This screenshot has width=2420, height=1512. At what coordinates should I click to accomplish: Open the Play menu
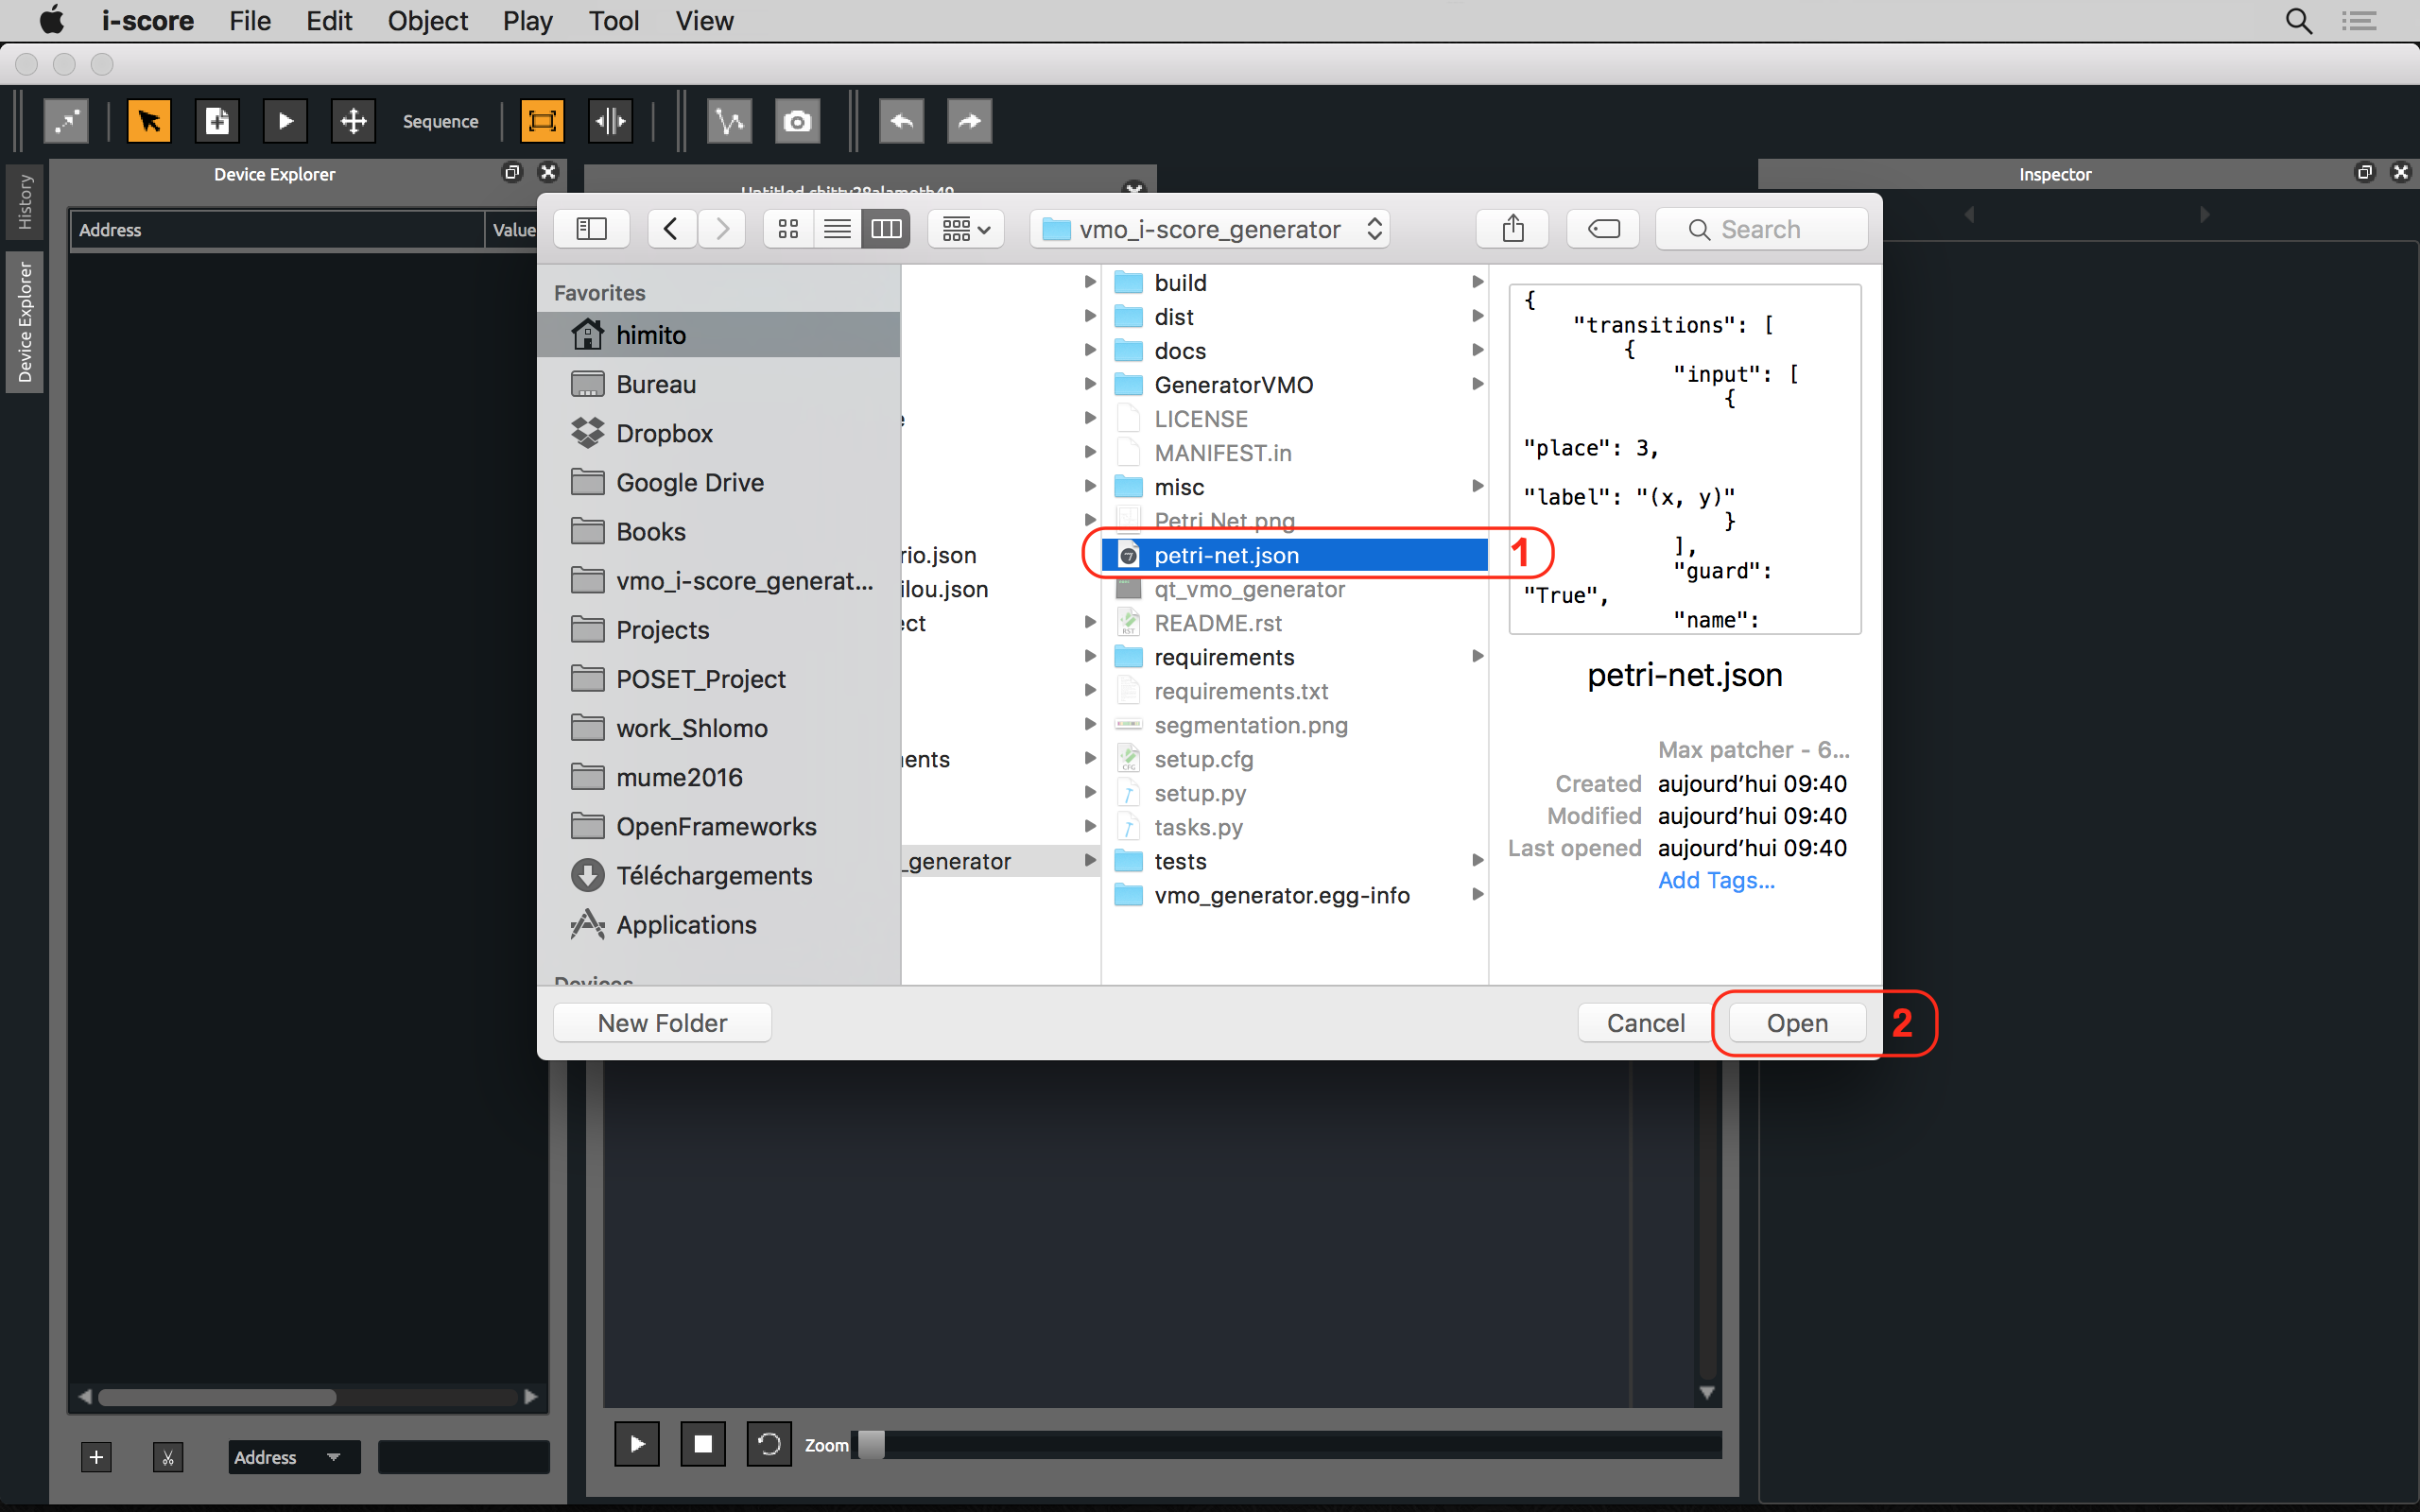click(528, 20)
